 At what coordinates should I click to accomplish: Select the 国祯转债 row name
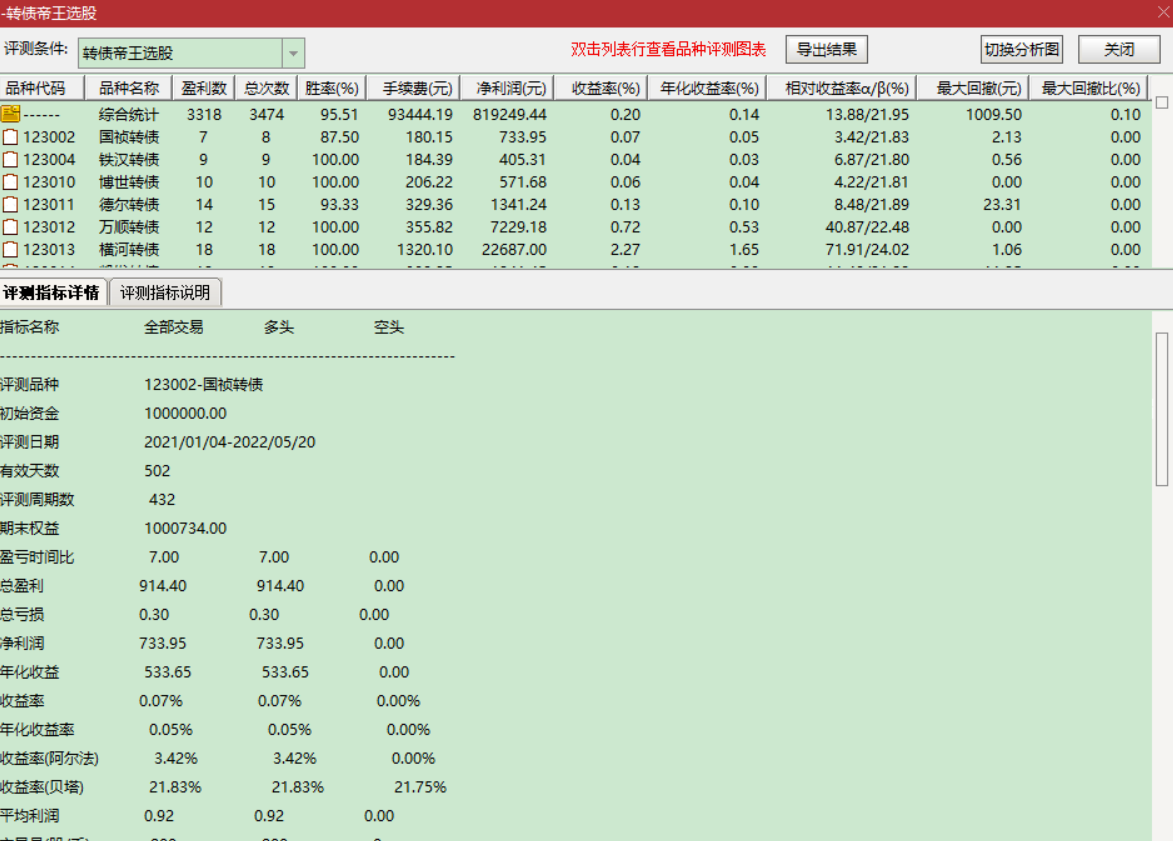129,137
